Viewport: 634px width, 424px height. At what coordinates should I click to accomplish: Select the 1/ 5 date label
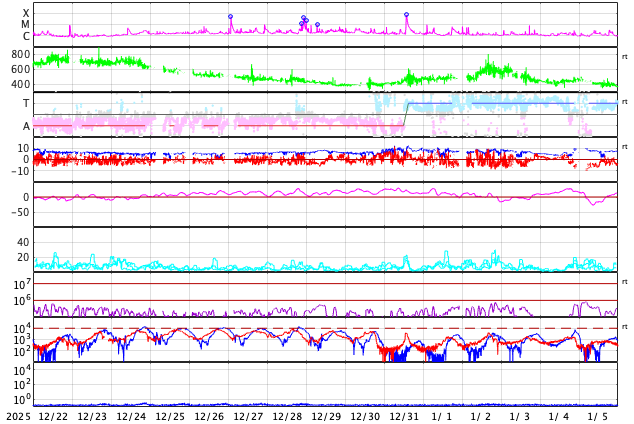click(x=597, y=416)
